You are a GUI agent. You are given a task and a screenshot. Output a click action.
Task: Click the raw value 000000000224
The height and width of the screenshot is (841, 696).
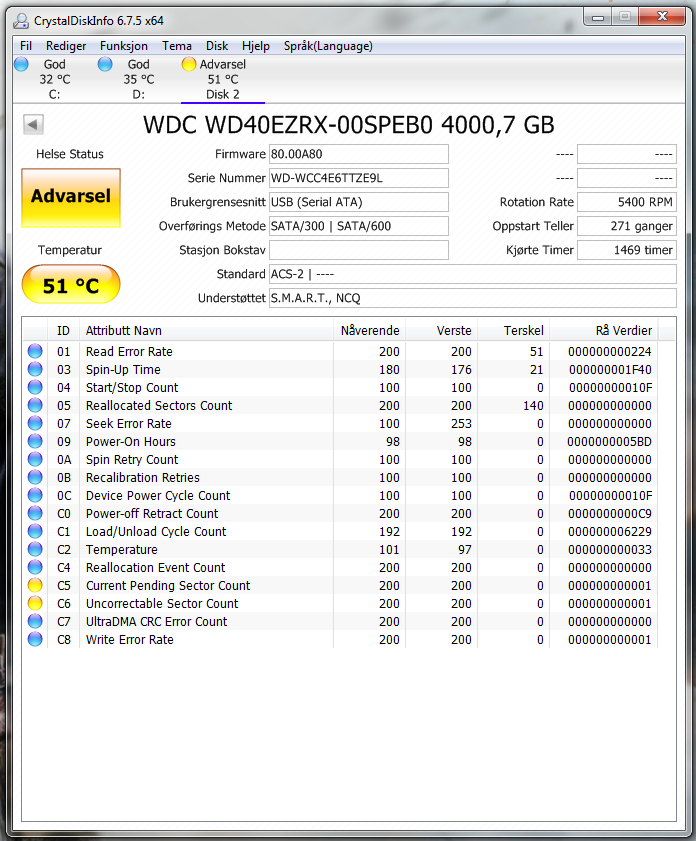[610, 352]
